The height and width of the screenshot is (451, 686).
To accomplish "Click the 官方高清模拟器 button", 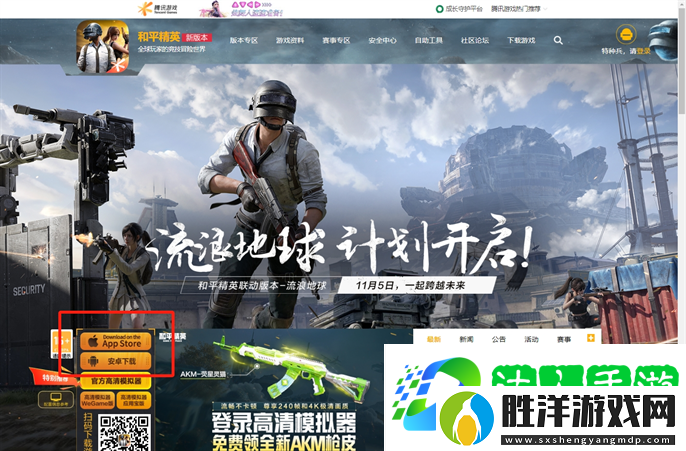I will 116,381.
